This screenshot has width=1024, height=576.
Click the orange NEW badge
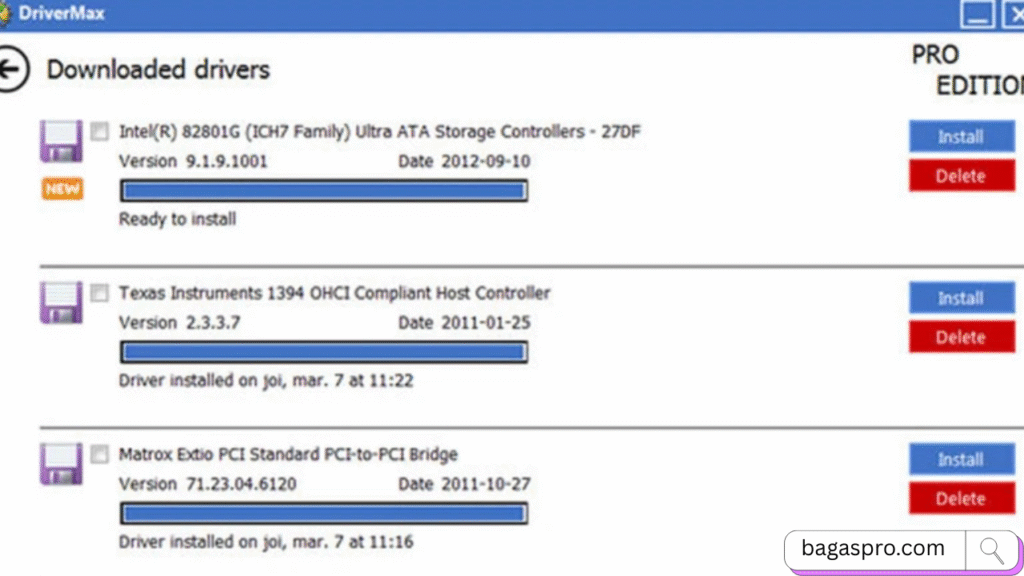(62, 189)
